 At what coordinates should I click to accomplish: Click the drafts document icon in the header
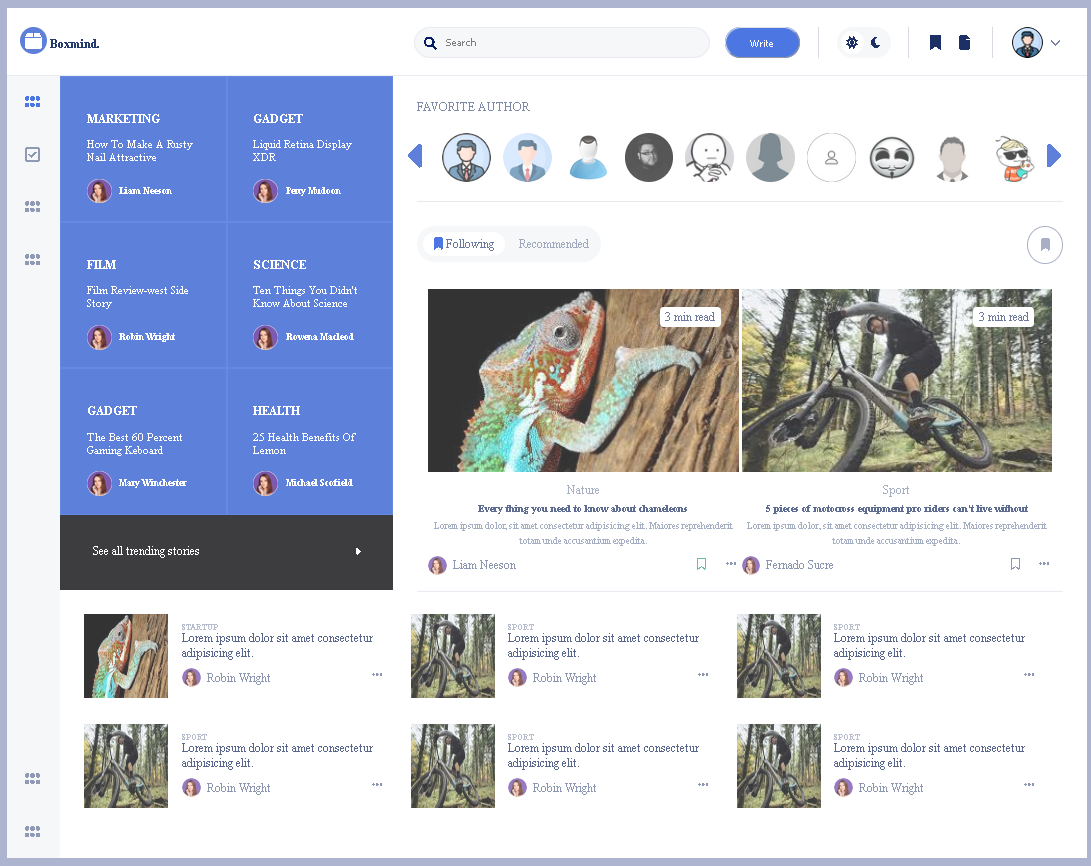click(x=963, y=42)
